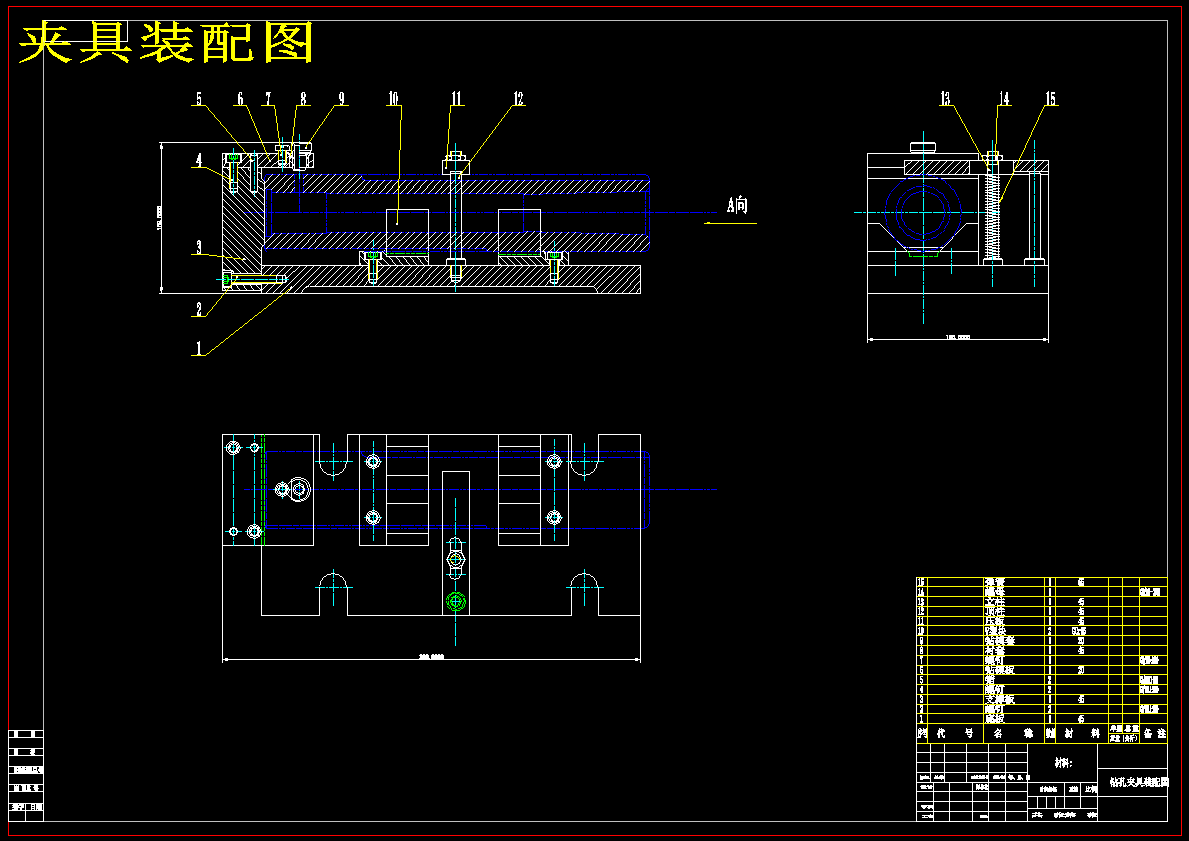Click the 弹簧 name in parts list row 15
The width and height of the screenshot is (1189, 841).
point(995,582)
